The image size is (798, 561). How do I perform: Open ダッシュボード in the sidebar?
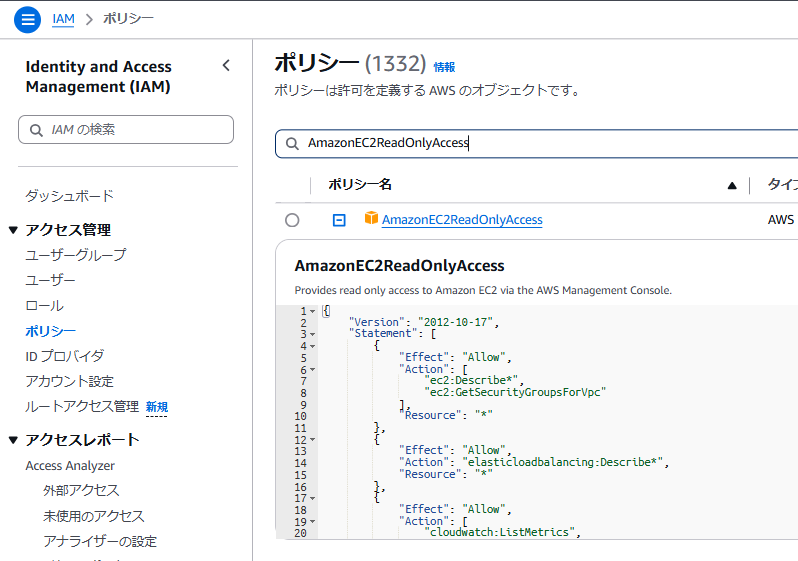click(70, 196)
